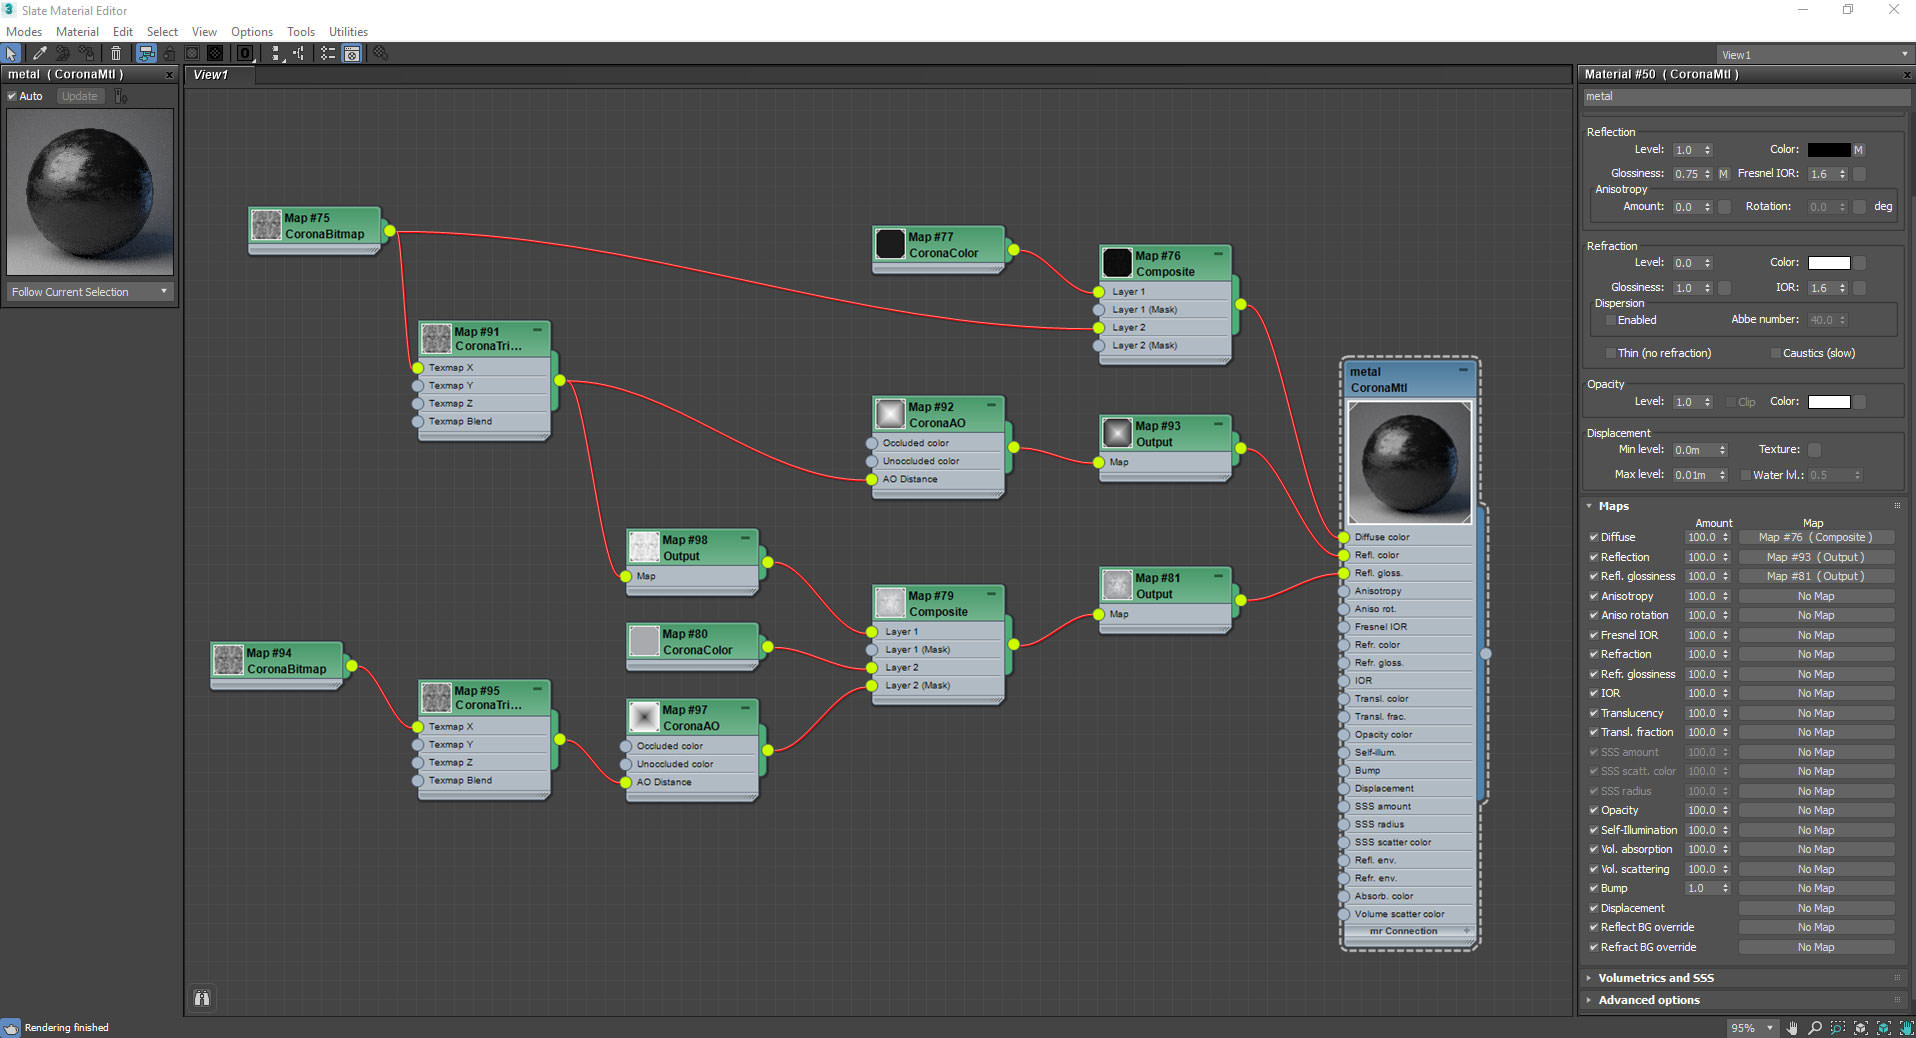Screen dimensions: 1916x1038
Task: Enable the Dispersion Enabled checkbox
Action: (1610, 321)
